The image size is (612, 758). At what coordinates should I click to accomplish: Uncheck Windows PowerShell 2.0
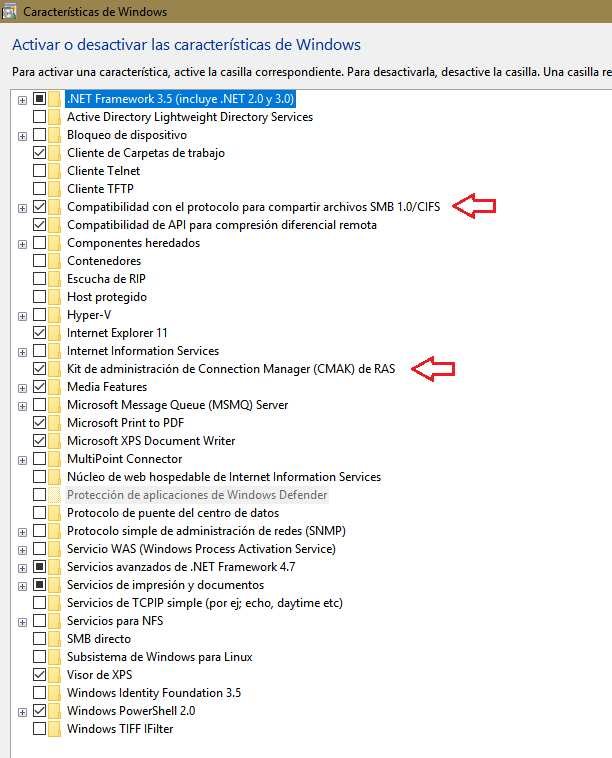pos(40,711)
